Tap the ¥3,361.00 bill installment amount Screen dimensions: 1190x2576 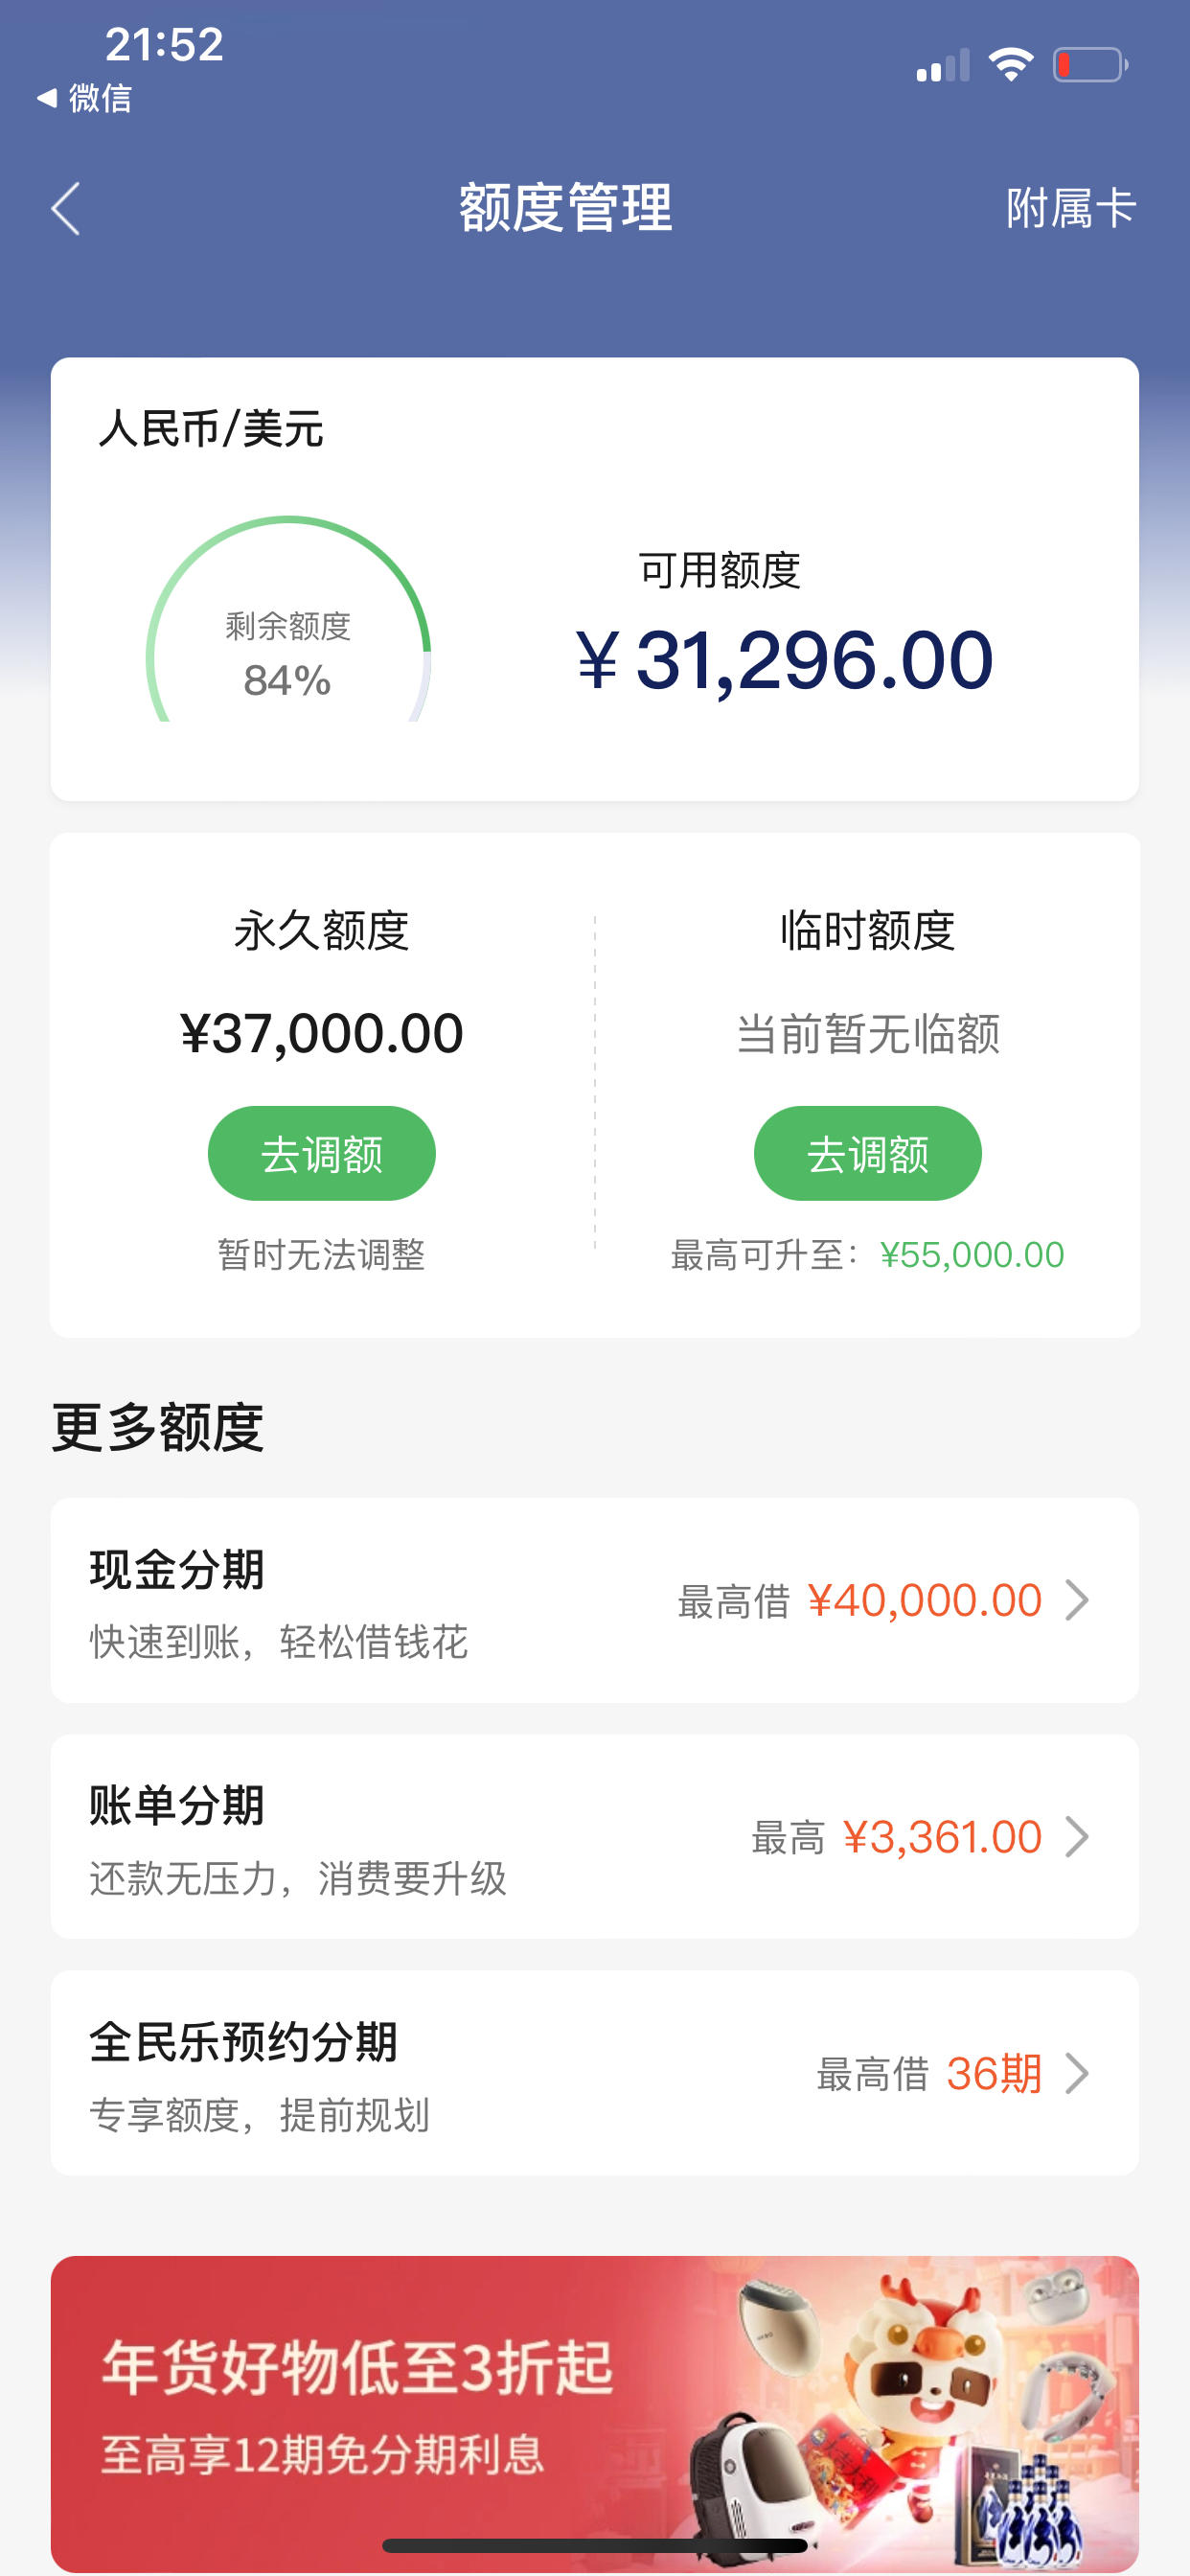click(943, 1837)
